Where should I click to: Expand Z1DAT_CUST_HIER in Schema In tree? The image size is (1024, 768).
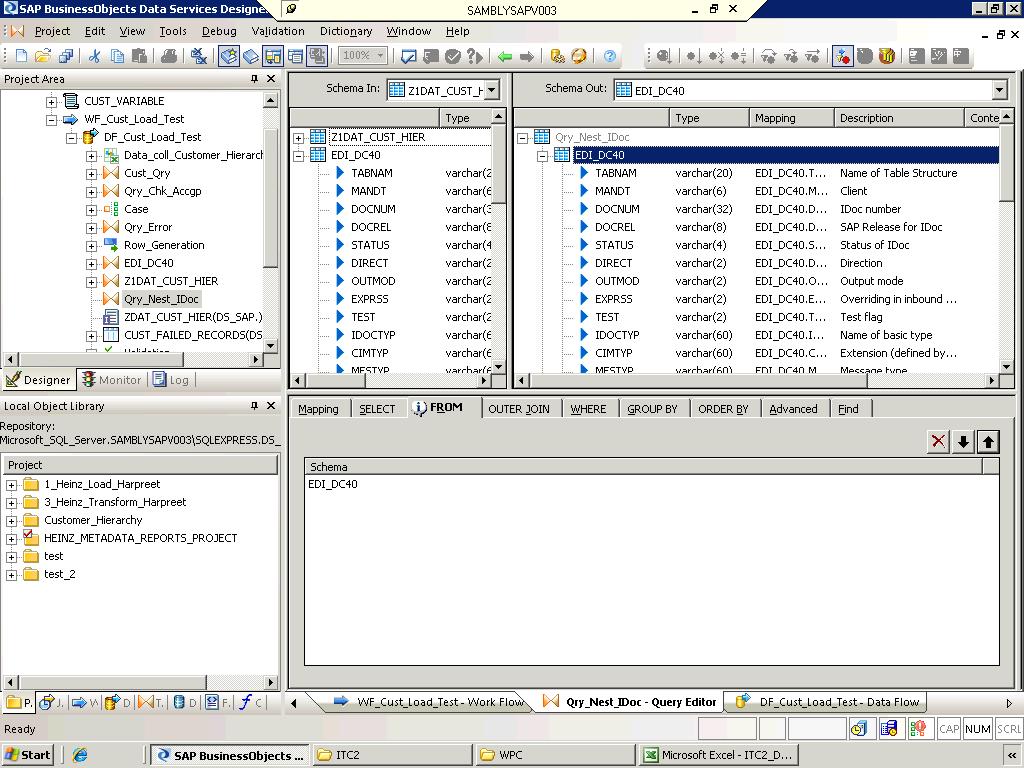[298, 138]
